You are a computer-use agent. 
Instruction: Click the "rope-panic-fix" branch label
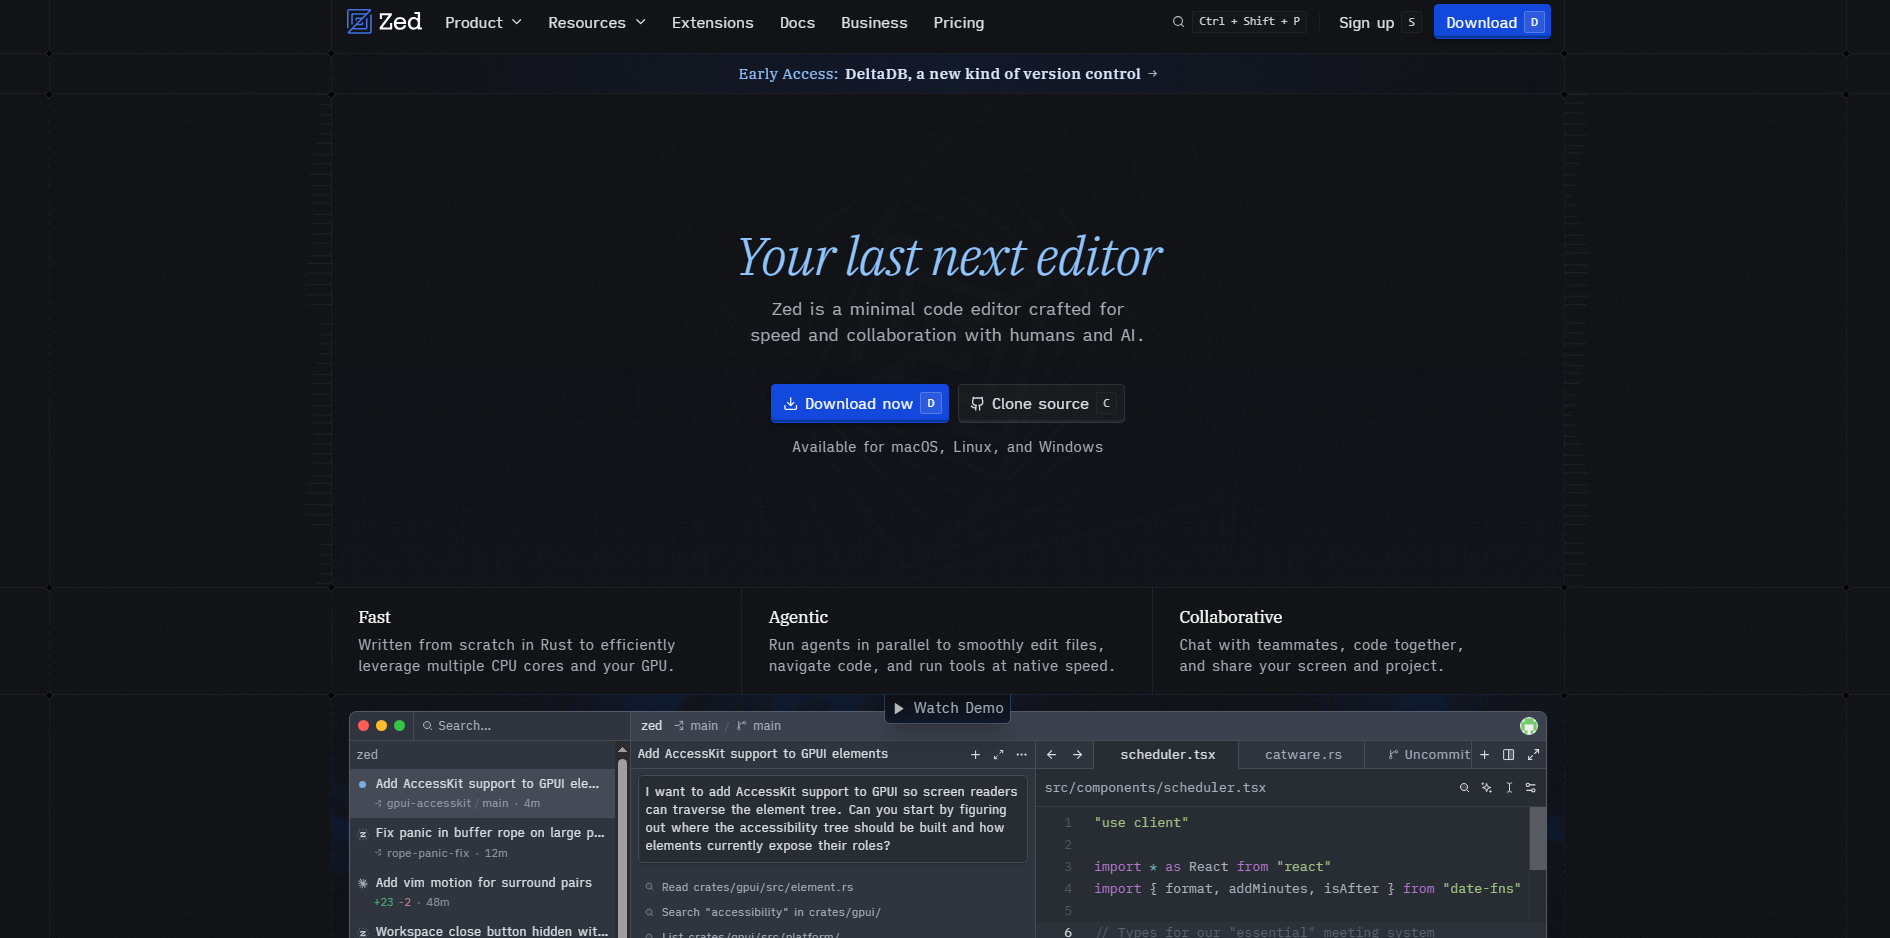(x=428, y=853)
